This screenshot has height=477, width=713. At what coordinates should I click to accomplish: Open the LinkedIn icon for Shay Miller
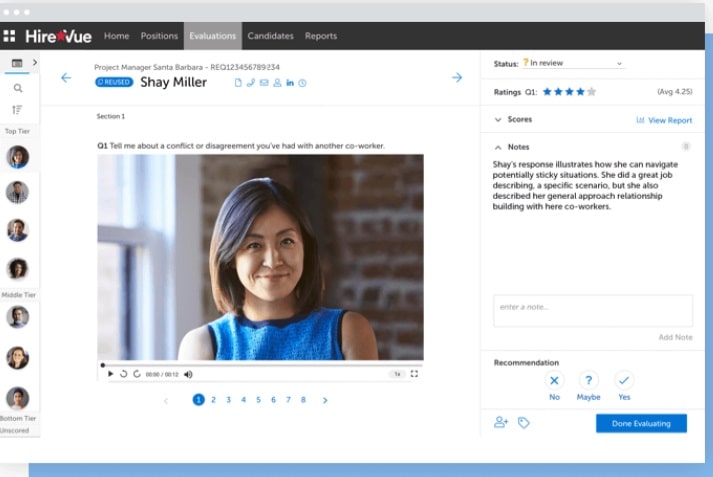click(x=290, y=83)
